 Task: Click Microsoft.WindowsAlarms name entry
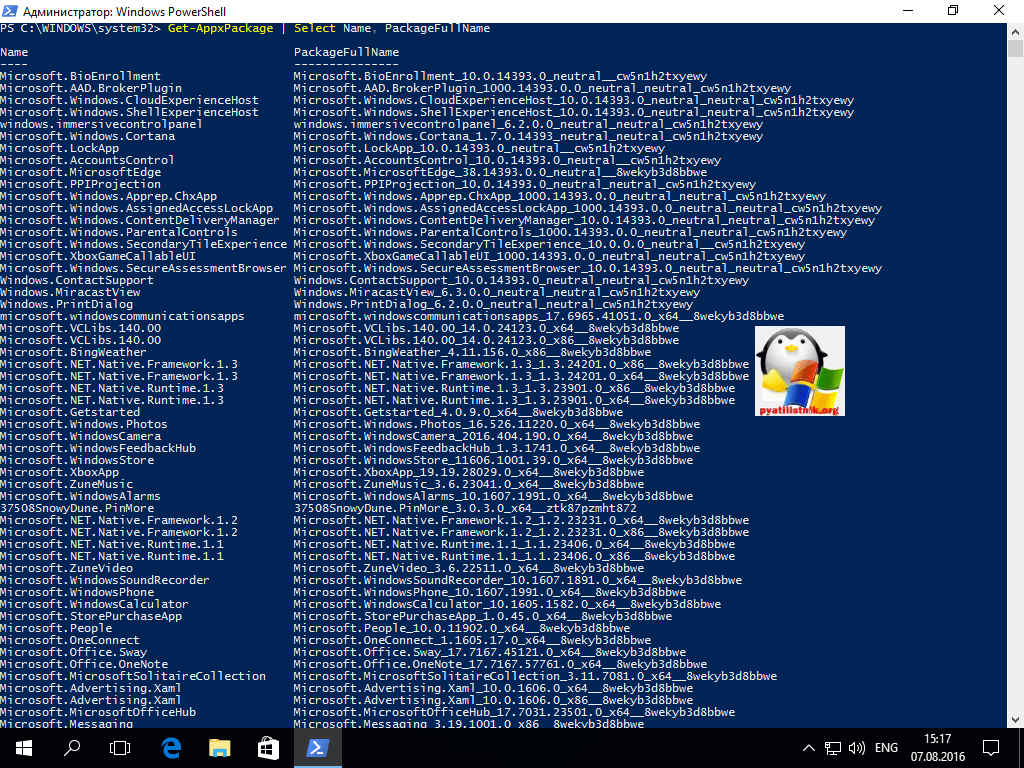click(x=80, y=496)
